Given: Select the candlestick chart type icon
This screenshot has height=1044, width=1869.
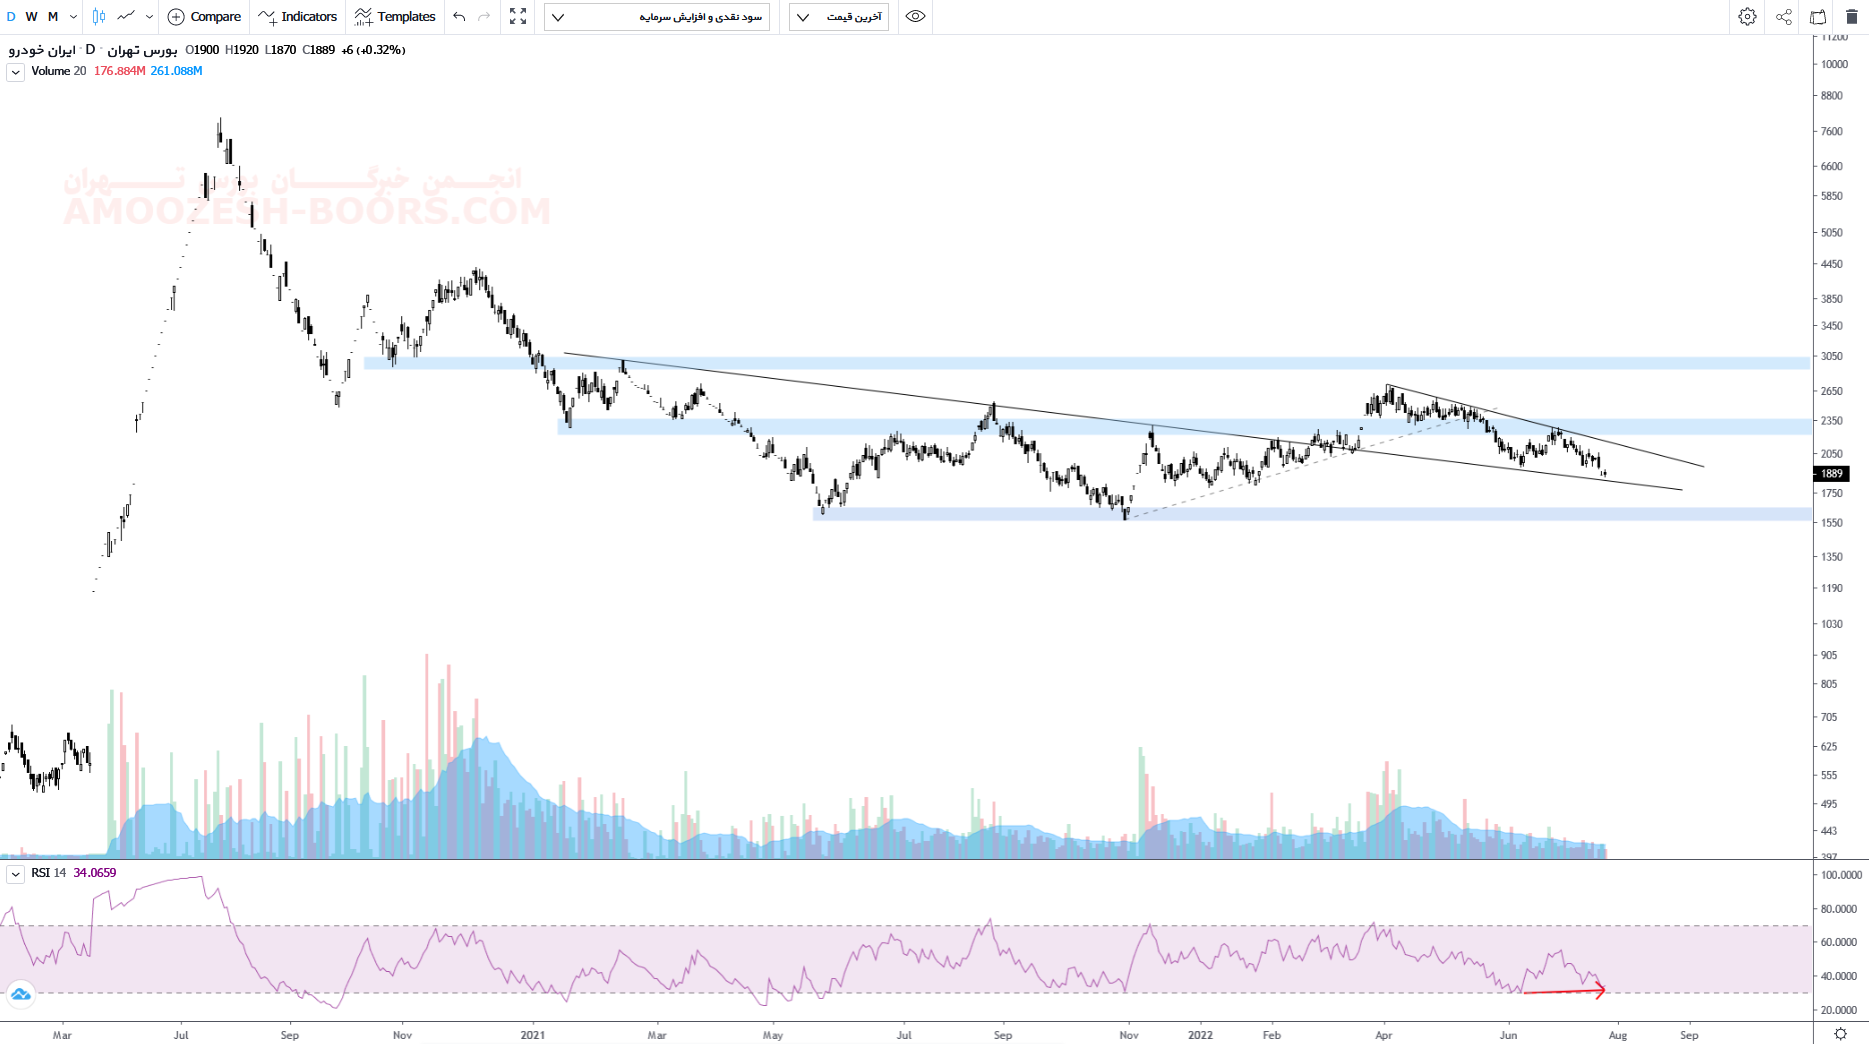Looking at the screenshot, I should [99, 16].
